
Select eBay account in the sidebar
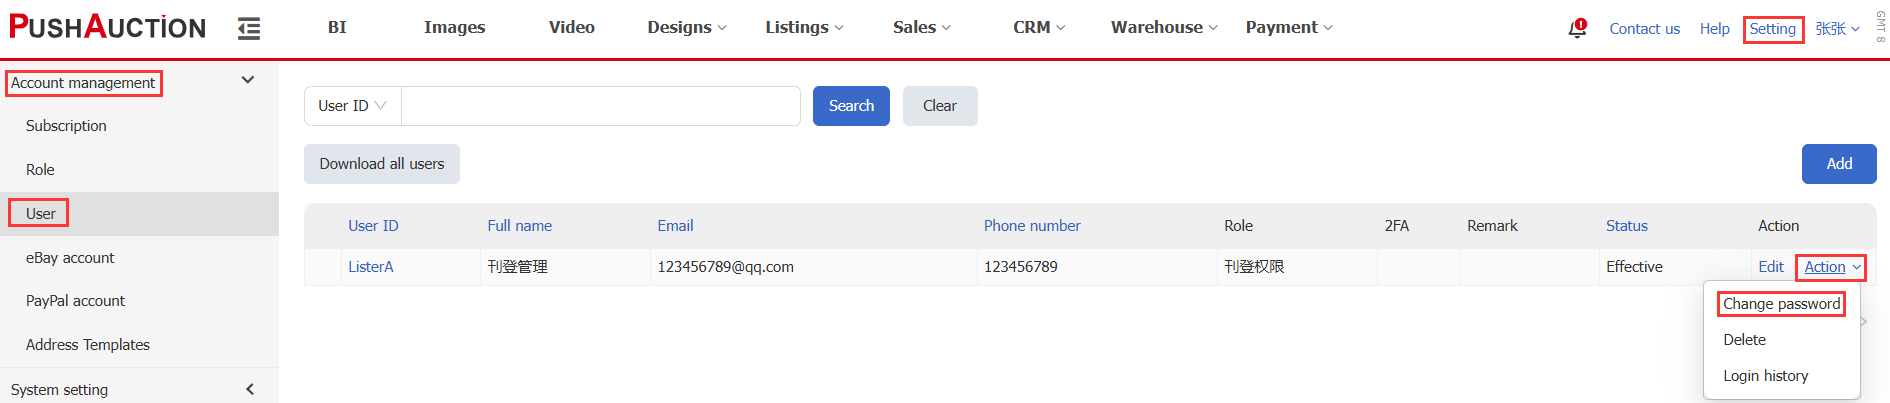pyautogui.click(x=70, y=258)
